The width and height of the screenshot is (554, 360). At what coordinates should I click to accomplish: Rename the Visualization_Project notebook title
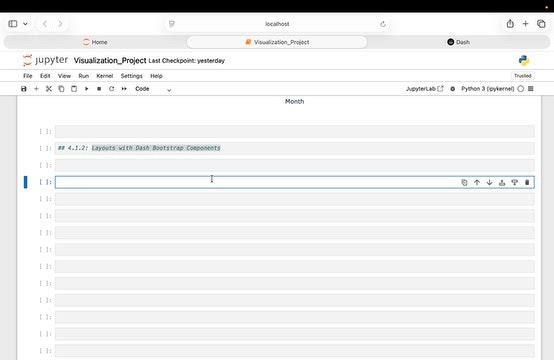(110, 60)
